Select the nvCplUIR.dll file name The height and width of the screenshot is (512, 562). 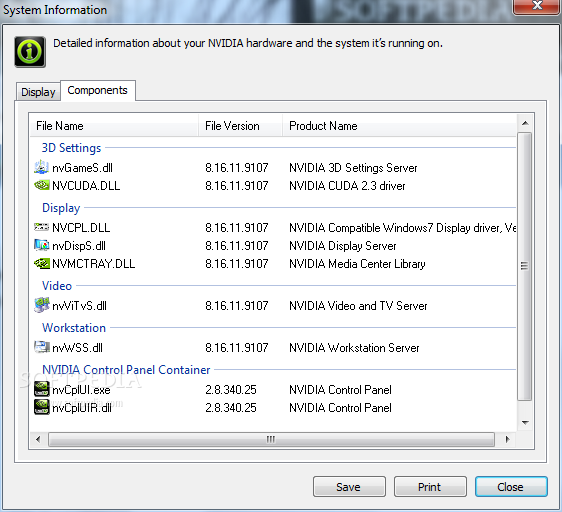82,408
